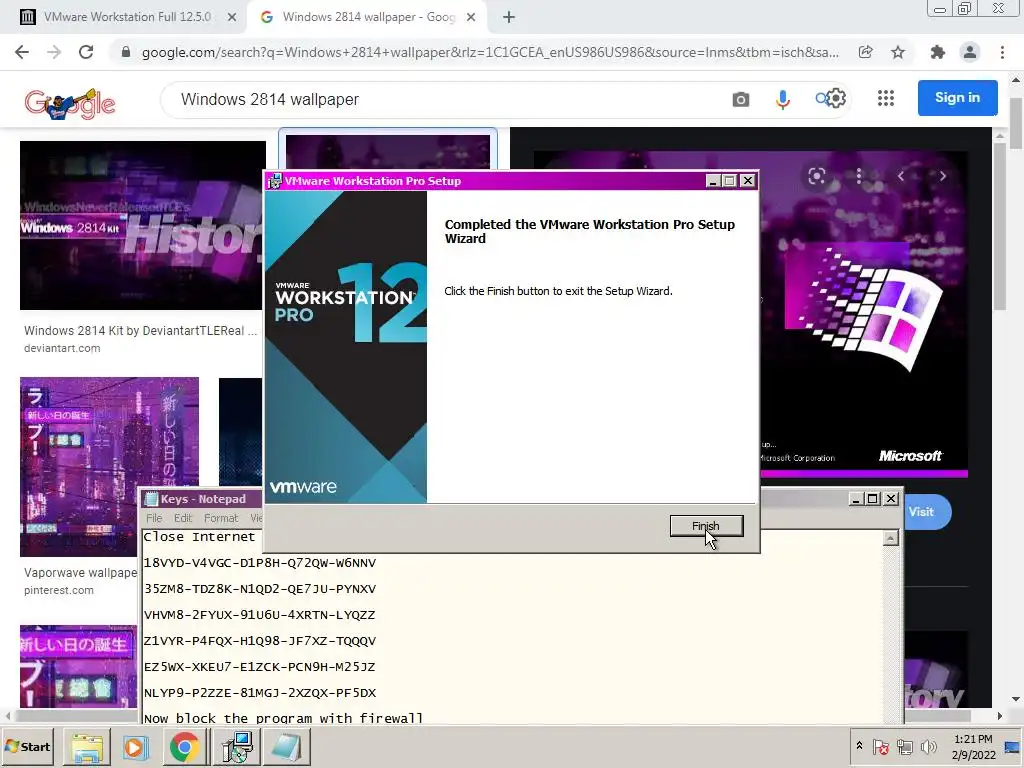Click key EZ5WX-XKEU7-E1ZCK-PCN9H-M25JZ in Notepad
The height and width of the screenshot is (768, 1024).
coord(259,667)
